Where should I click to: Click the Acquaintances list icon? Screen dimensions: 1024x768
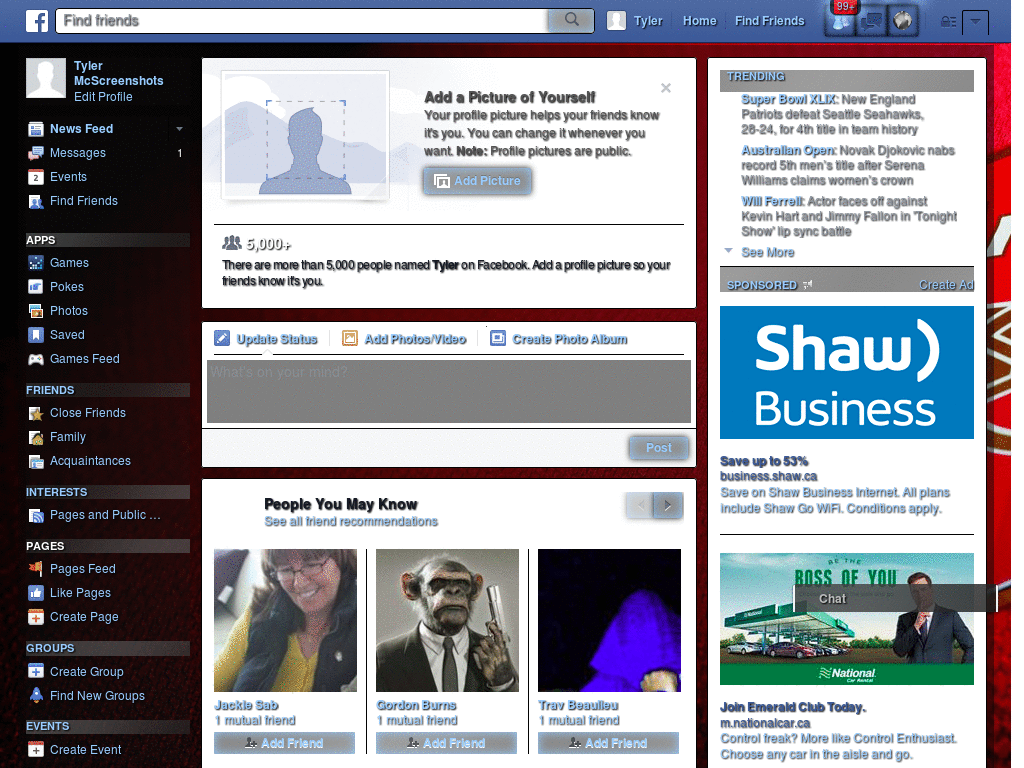36,462
